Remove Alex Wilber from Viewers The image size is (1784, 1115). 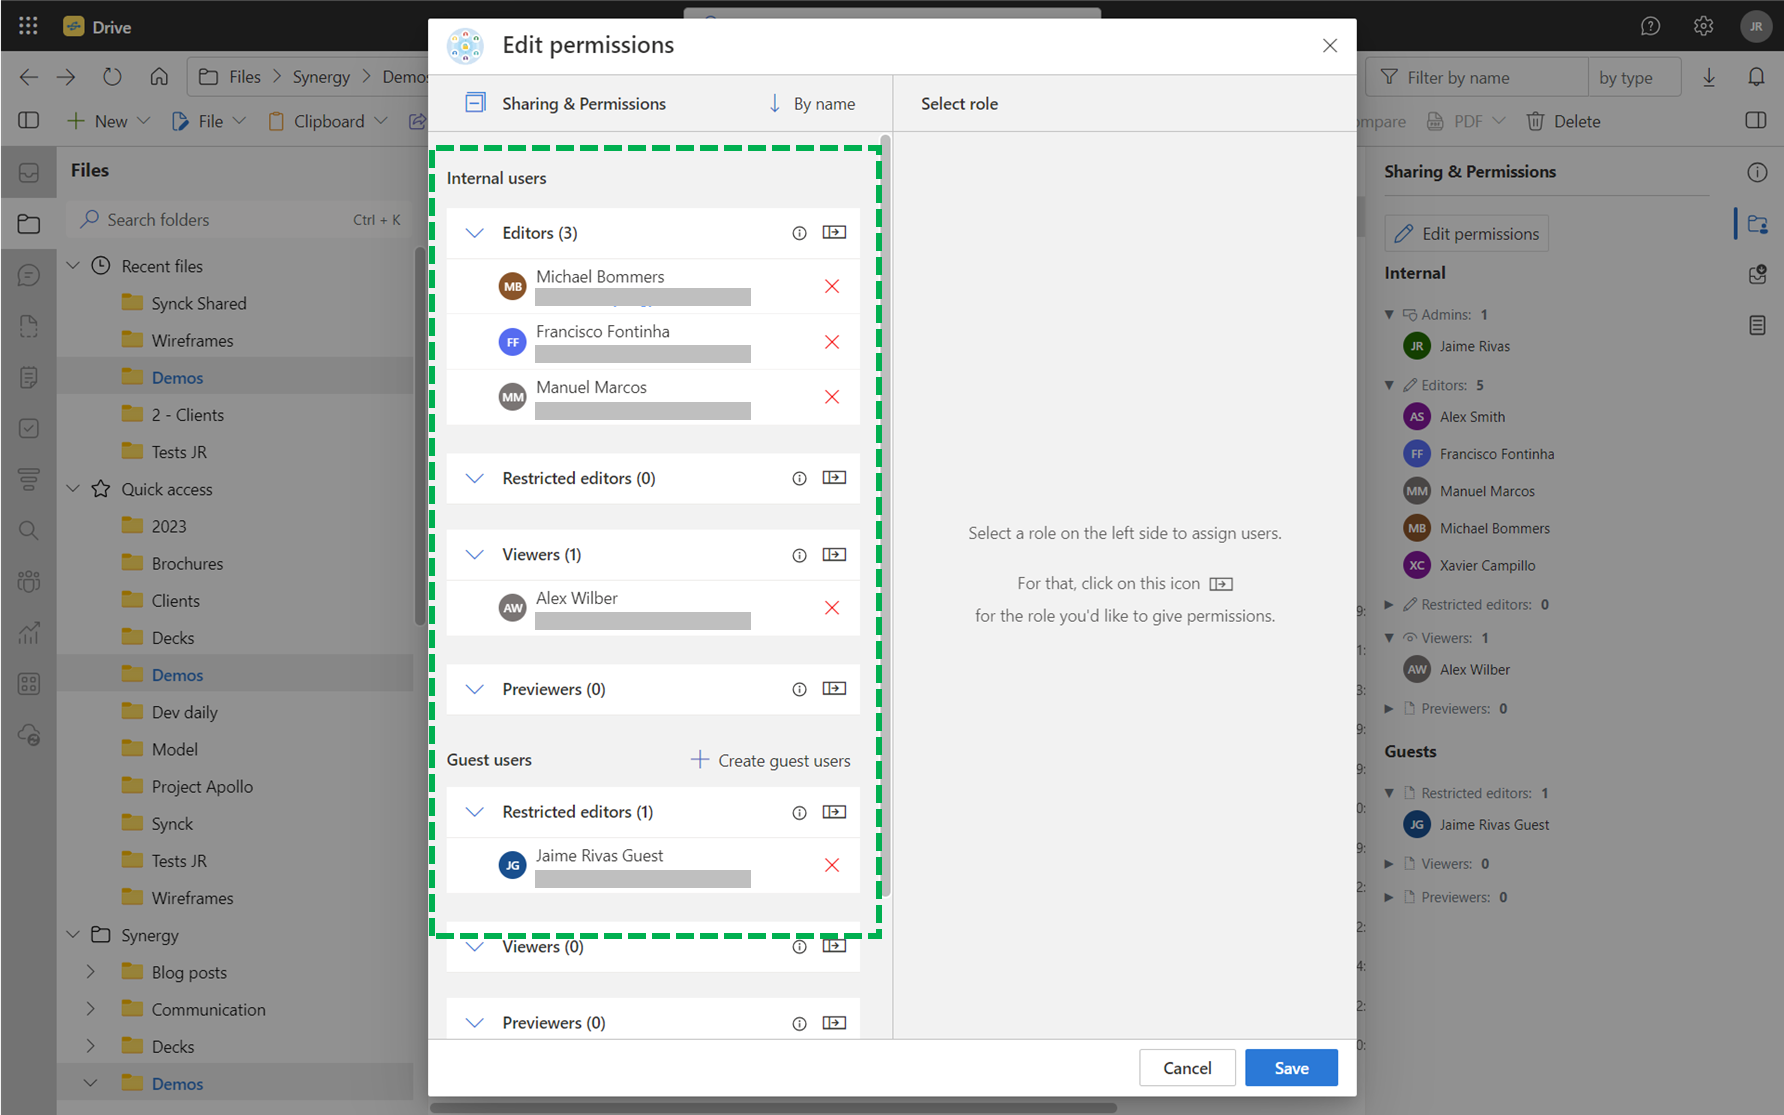point(831,608)
